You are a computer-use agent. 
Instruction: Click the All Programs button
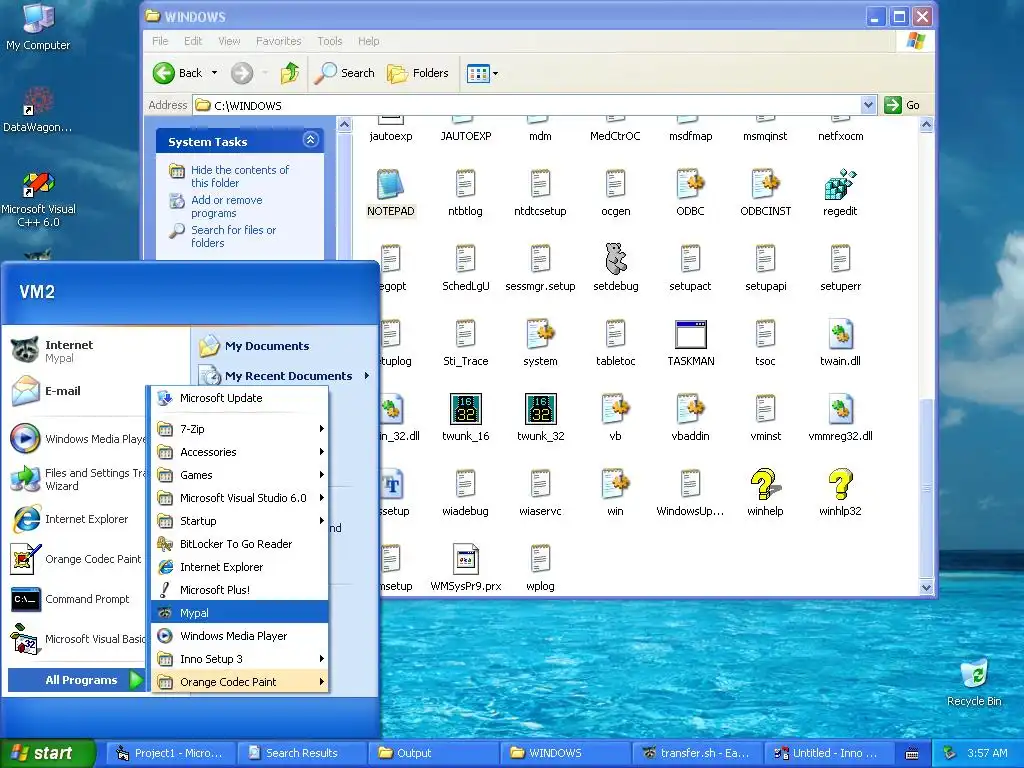coord(76,680)
